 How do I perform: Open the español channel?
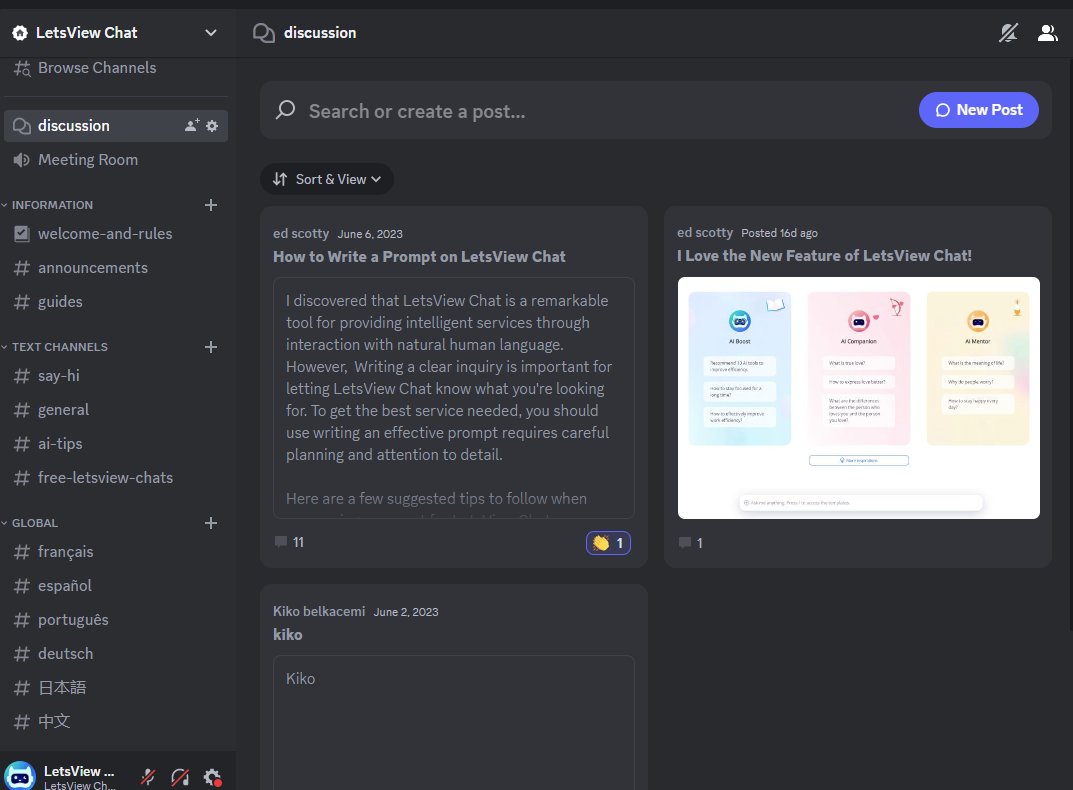pos(116,586)
